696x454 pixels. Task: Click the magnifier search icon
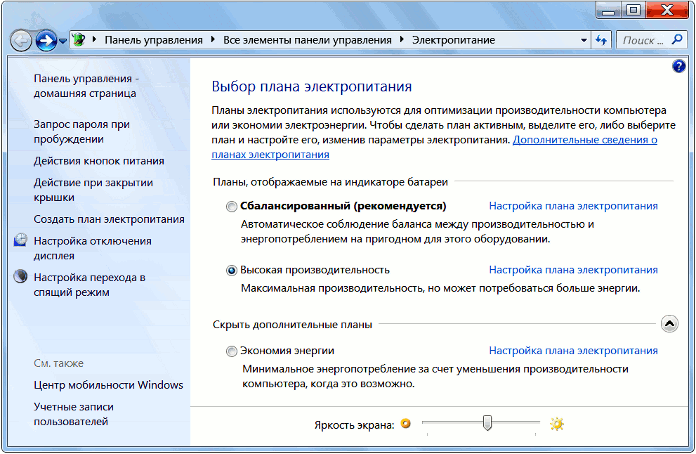tap(677, 39)
